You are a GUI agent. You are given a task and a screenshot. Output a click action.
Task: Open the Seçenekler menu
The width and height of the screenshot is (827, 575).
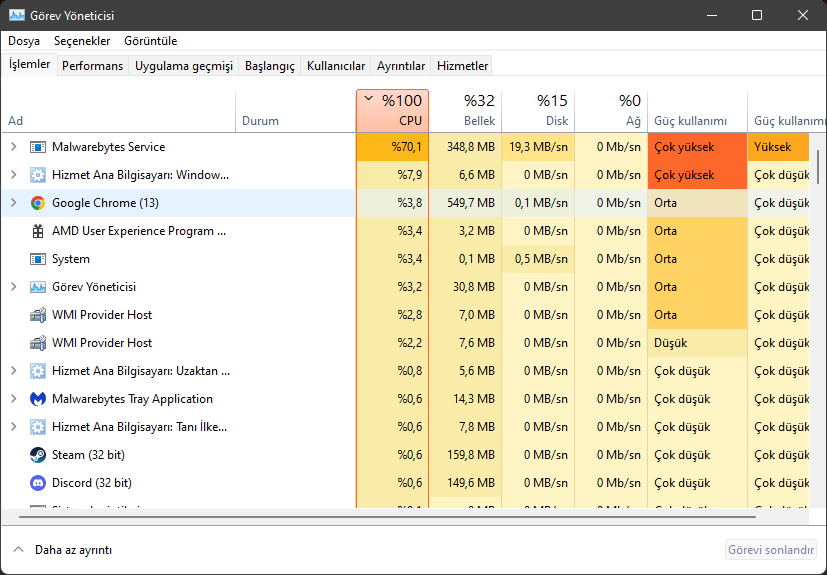click(82, 41)
